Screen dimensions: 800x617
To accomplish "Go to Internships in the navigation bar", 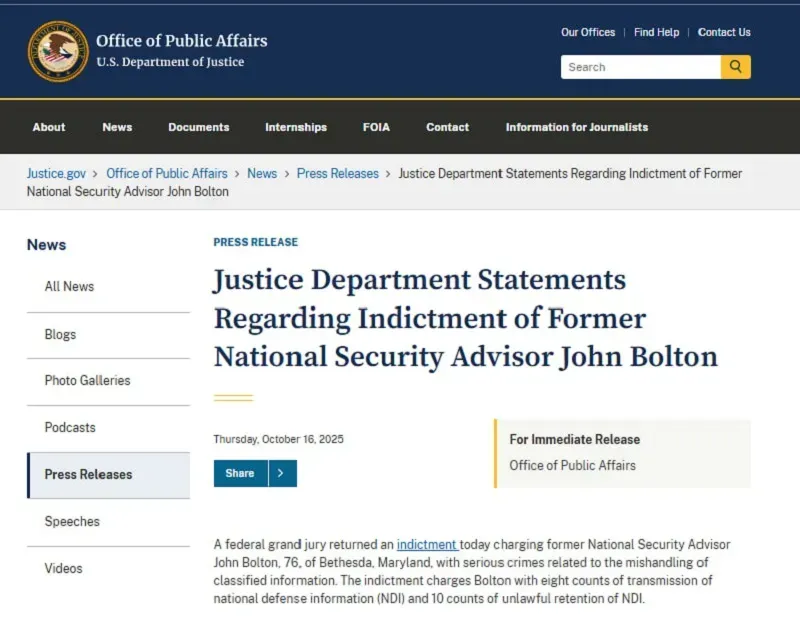I will point(296,127).
